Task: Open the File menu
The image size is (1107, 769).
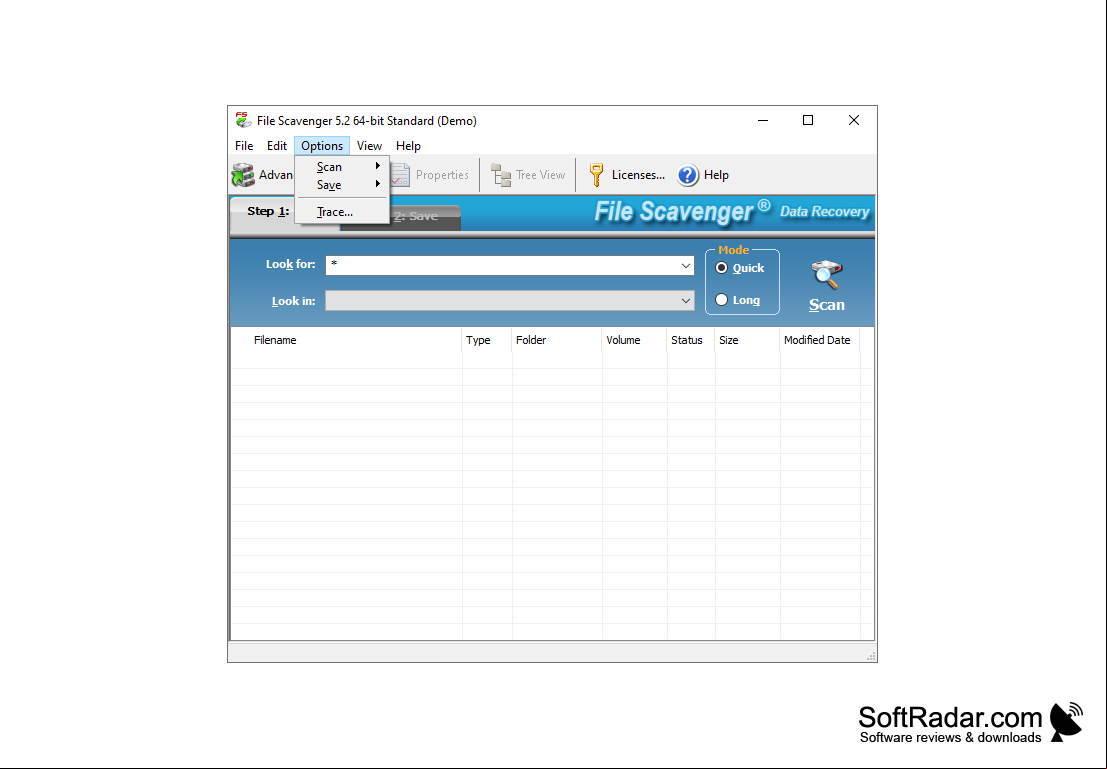Action: [244, 145]
